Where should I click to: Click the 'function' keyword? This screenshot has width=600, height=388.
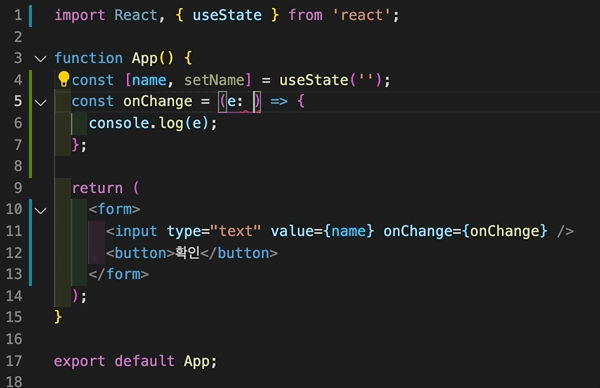88,58
